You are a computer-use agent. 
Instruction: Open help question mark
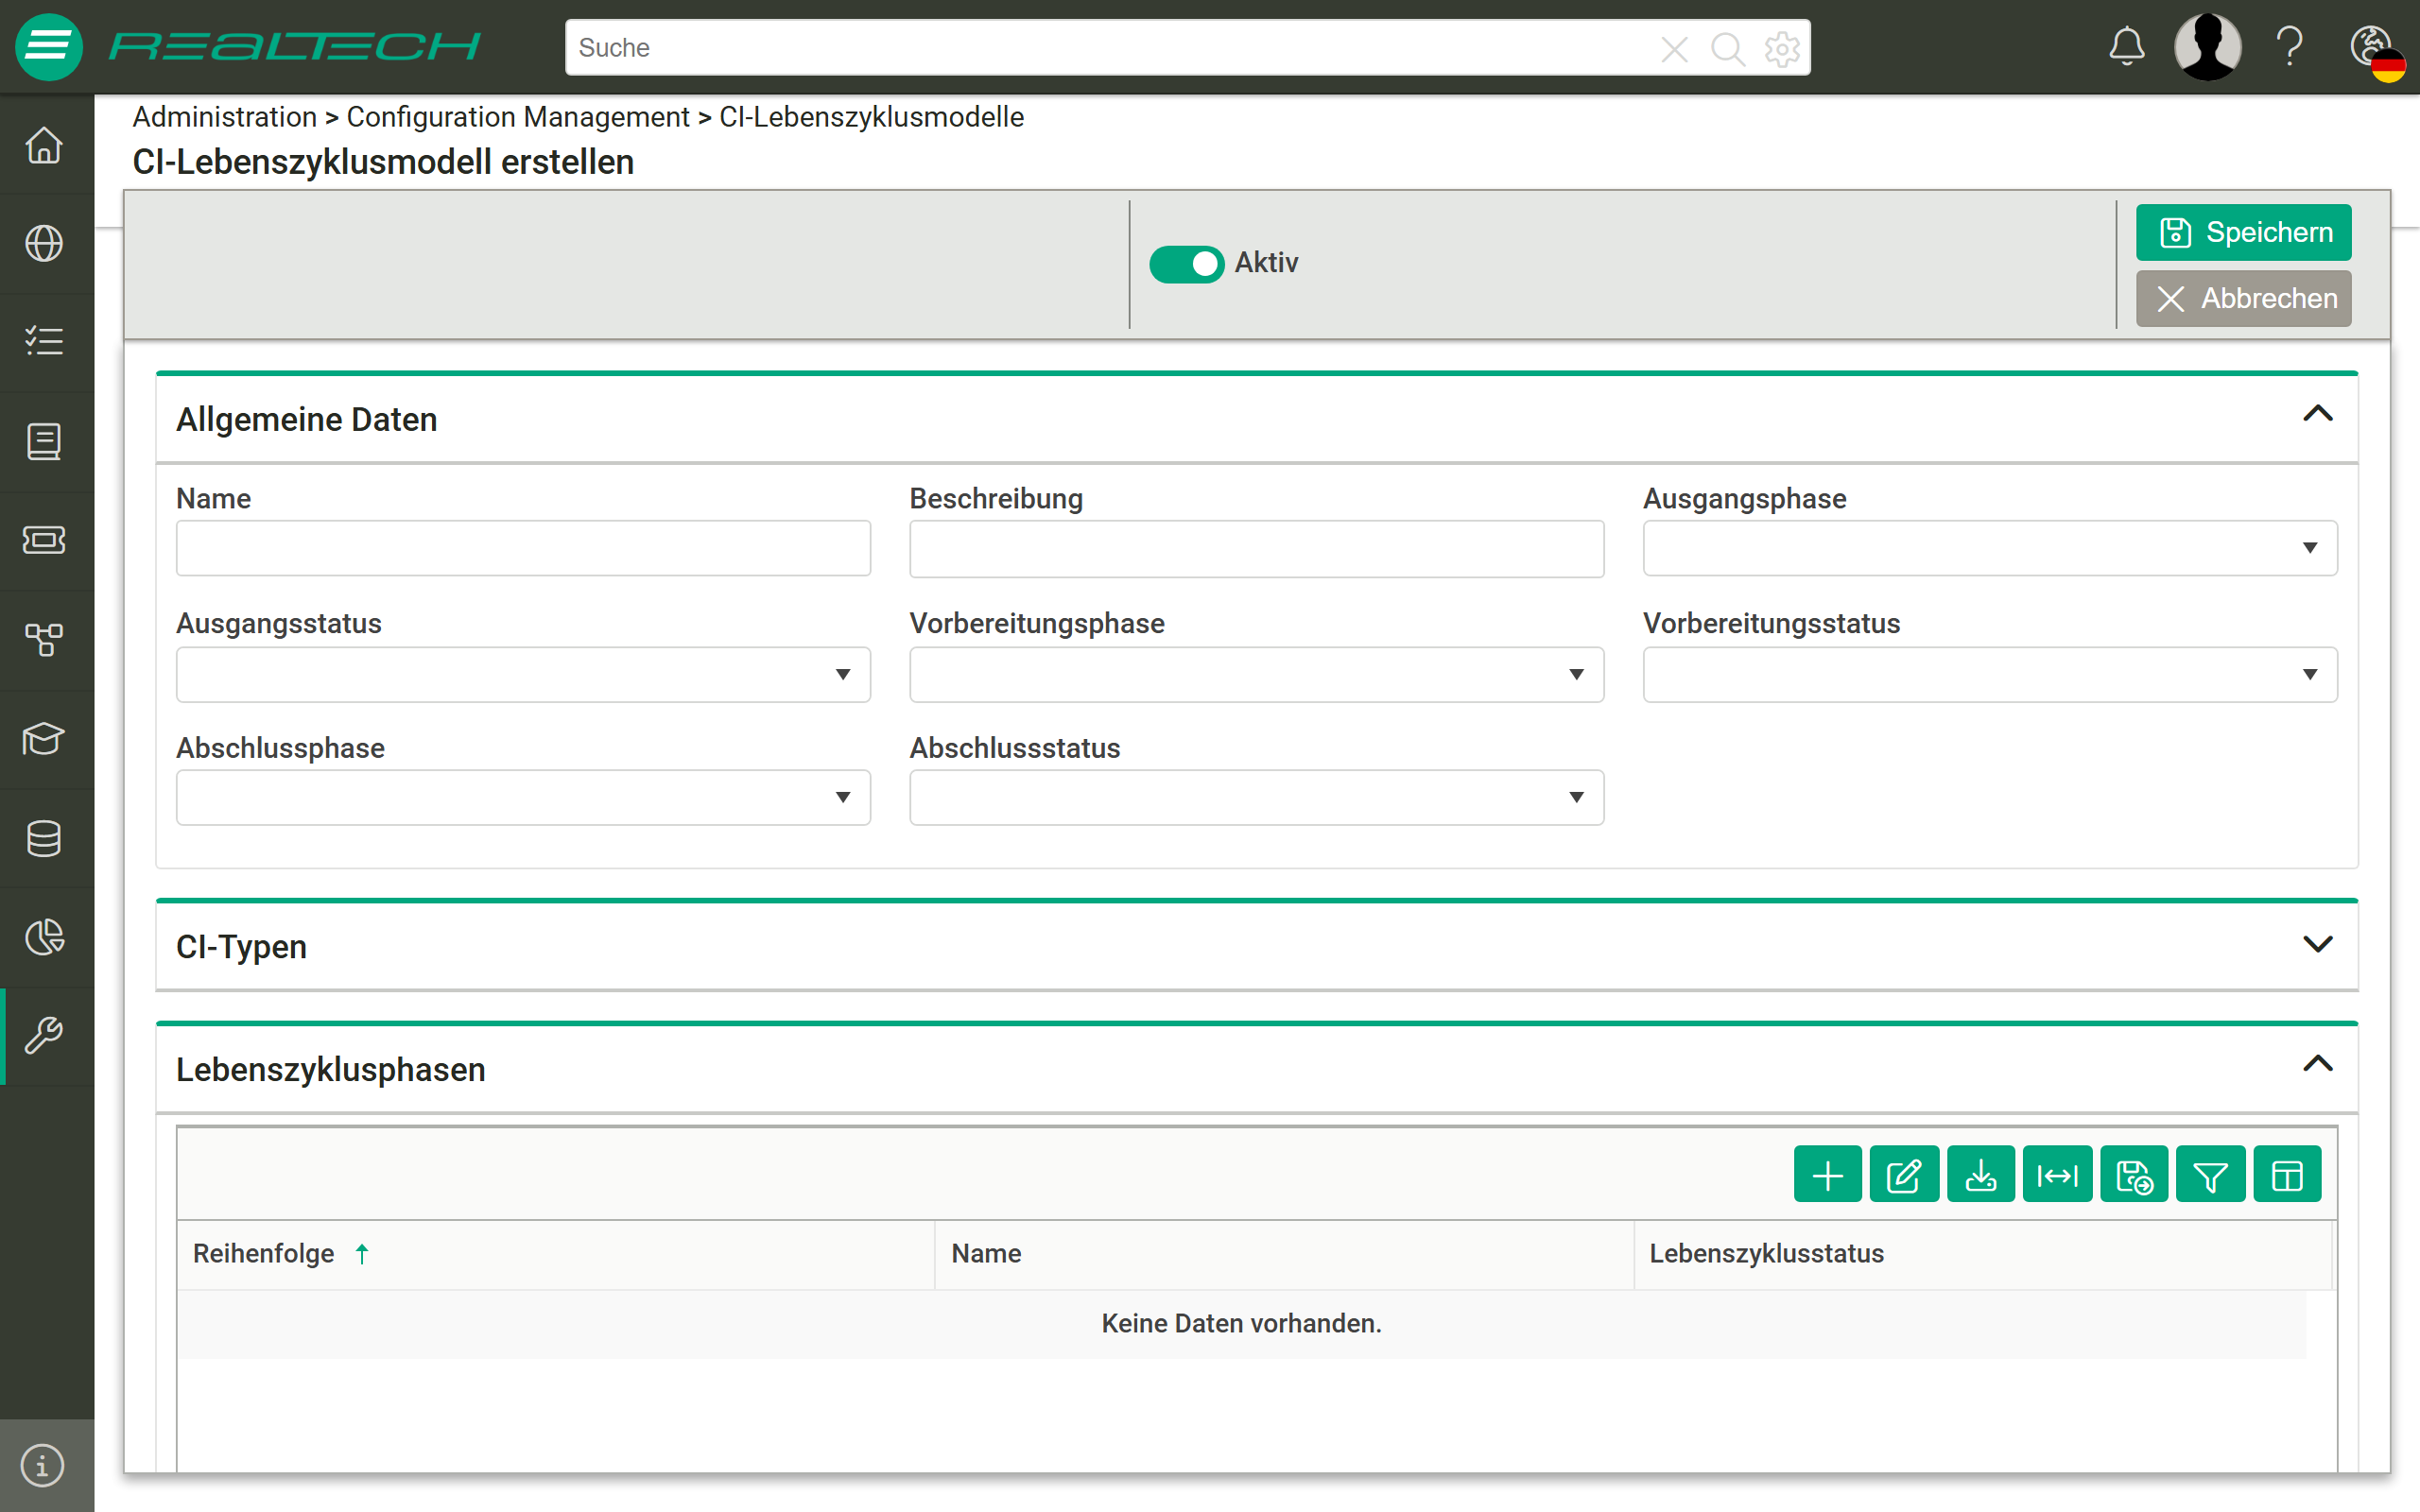tap(2290, 47)
